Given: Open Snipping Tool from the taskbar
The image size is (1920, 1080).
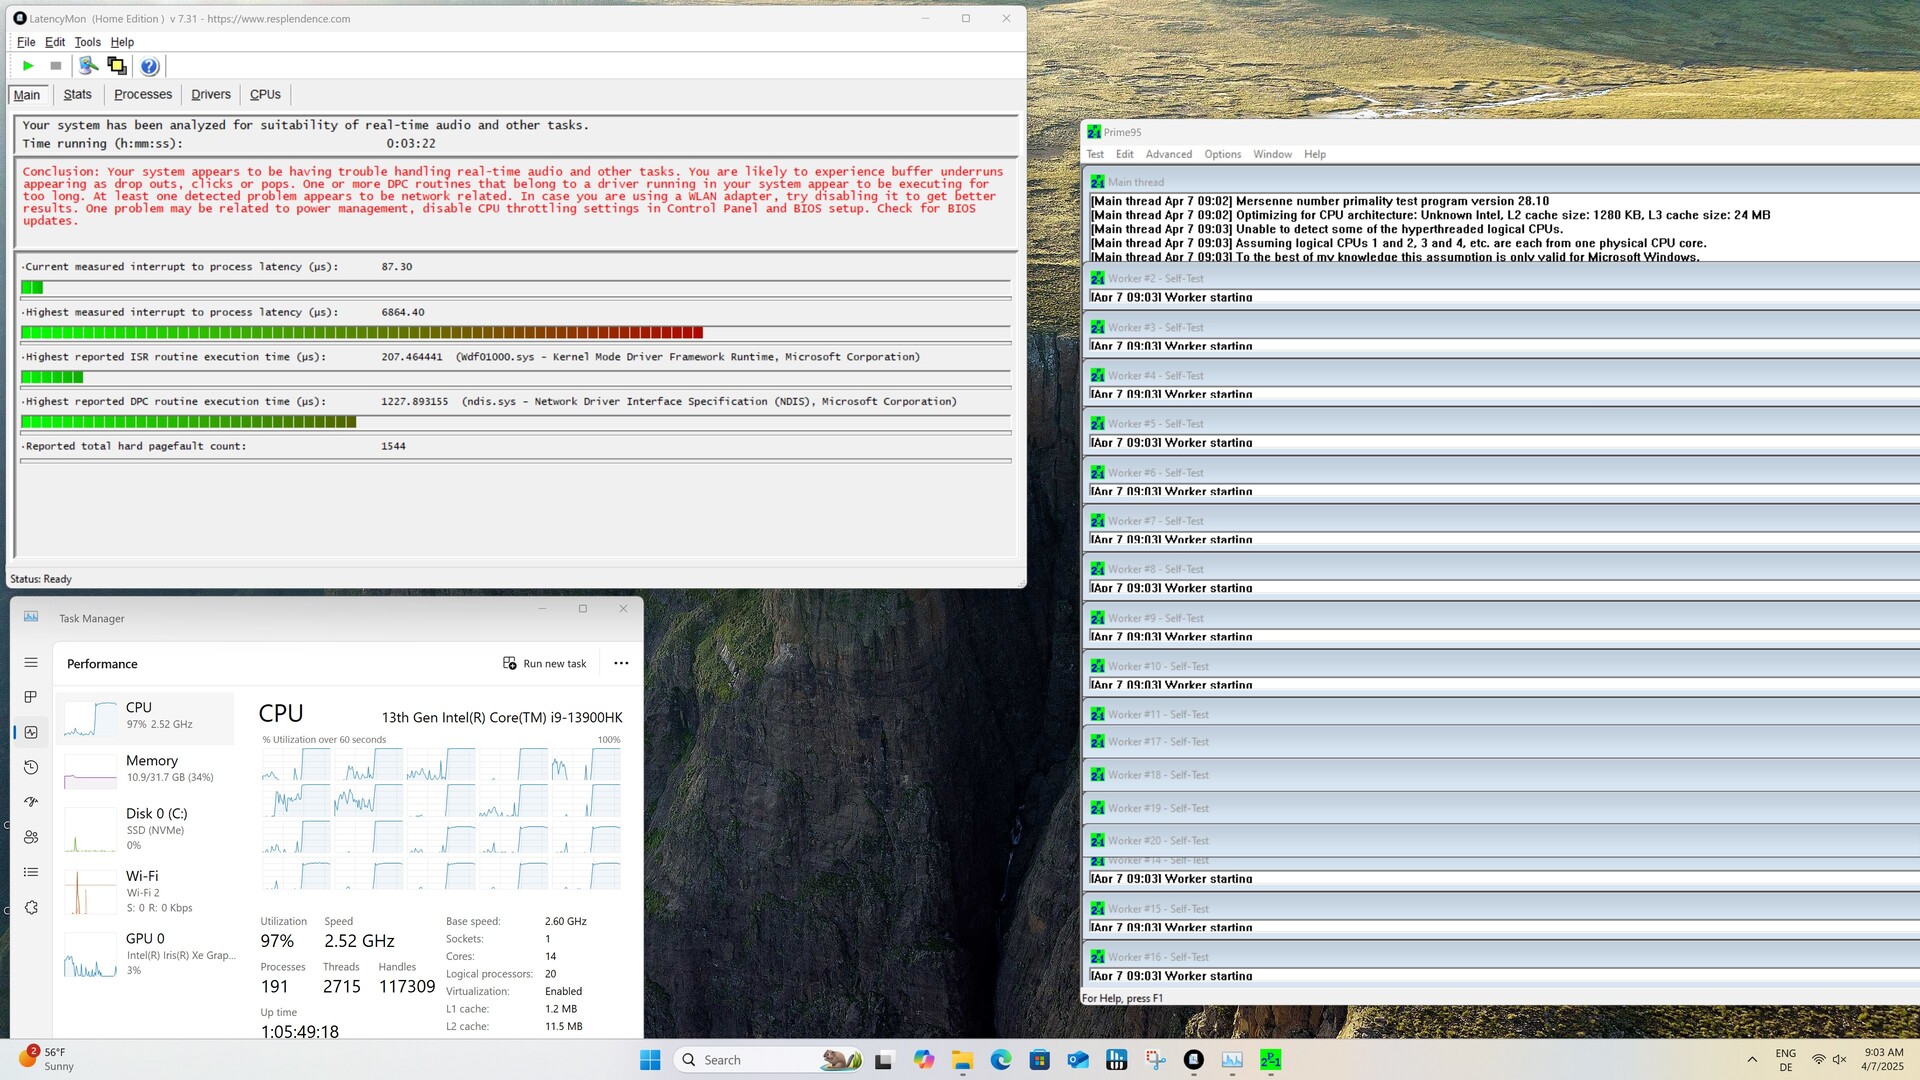Looking at the screenshot, I should click(1155, 1060).
